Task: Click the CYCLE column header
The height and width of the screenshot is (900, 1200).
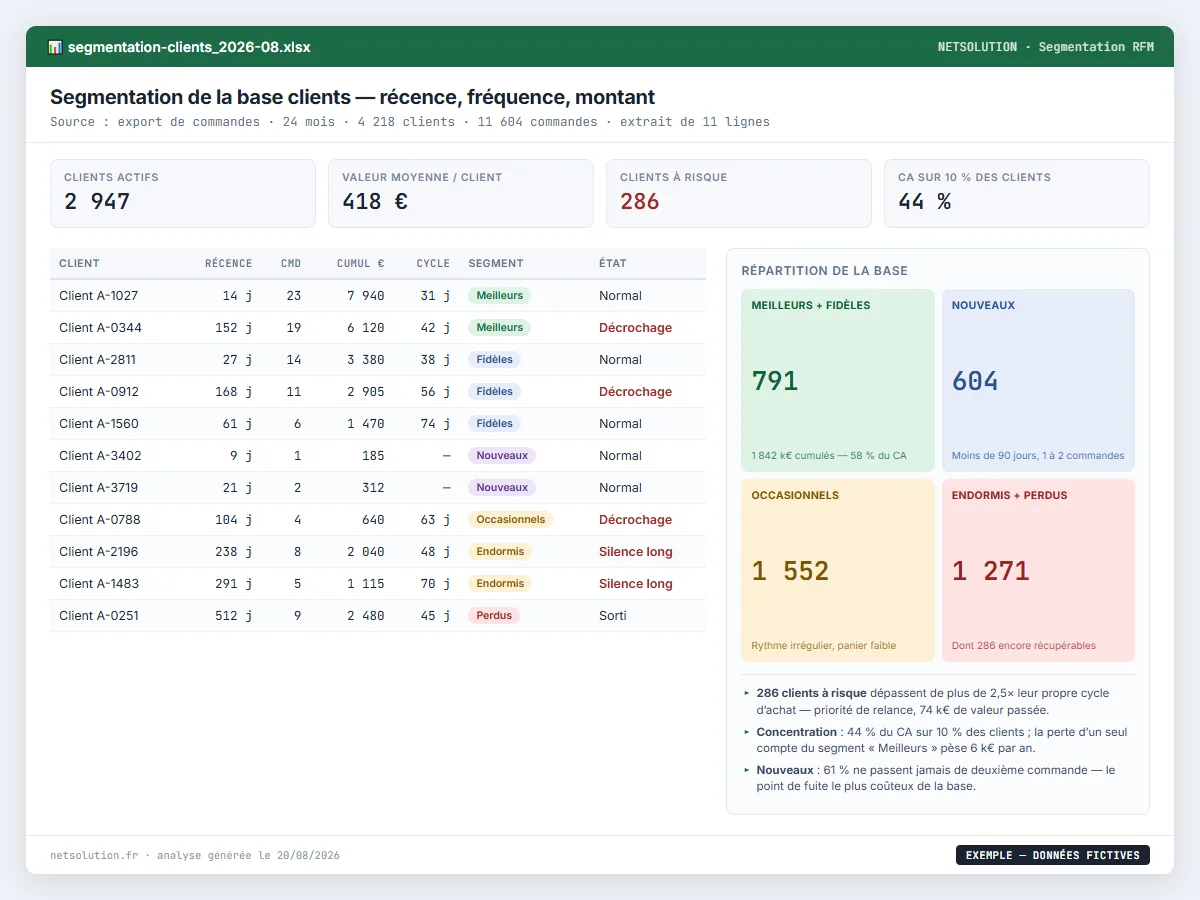Action: (433, 264)
